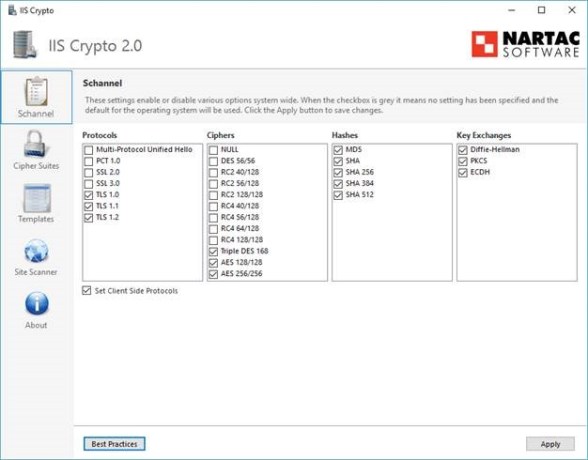This screenshot has height=460, width=588.
Task: Click the Key Exchanges list heading
Action: click(484, 135)
